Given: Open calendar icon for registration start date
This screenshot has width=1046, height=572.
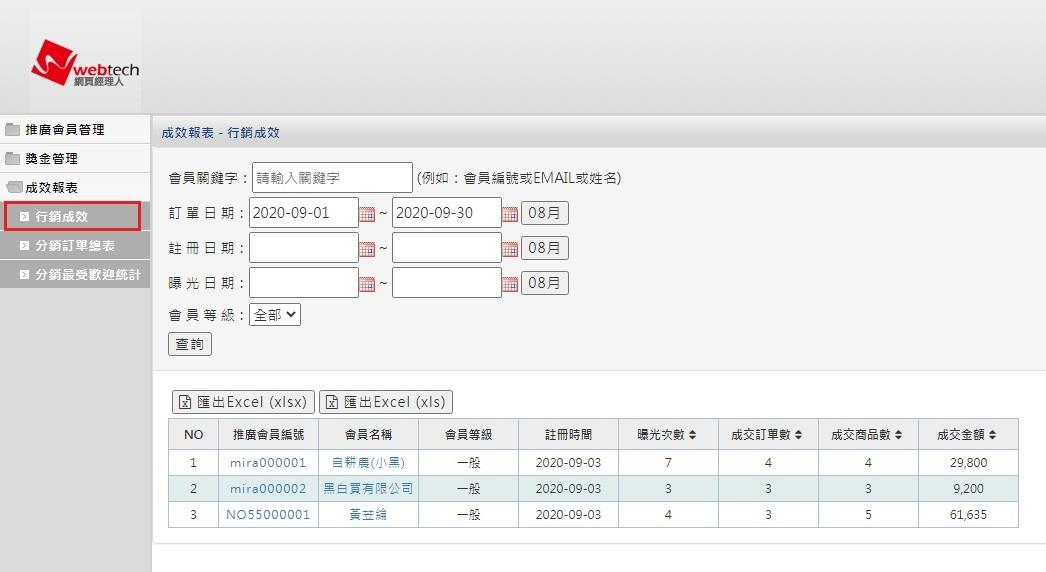Looking at the screenshot, I should [366, 248].
